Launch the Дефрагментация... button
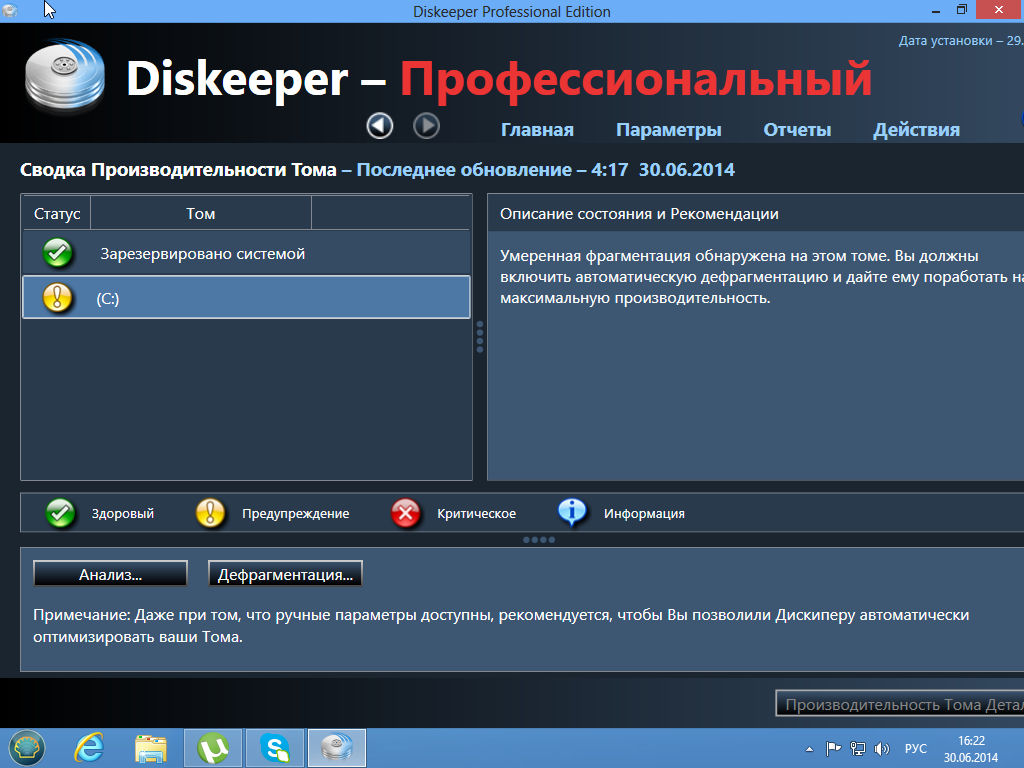 coord(285,574)
